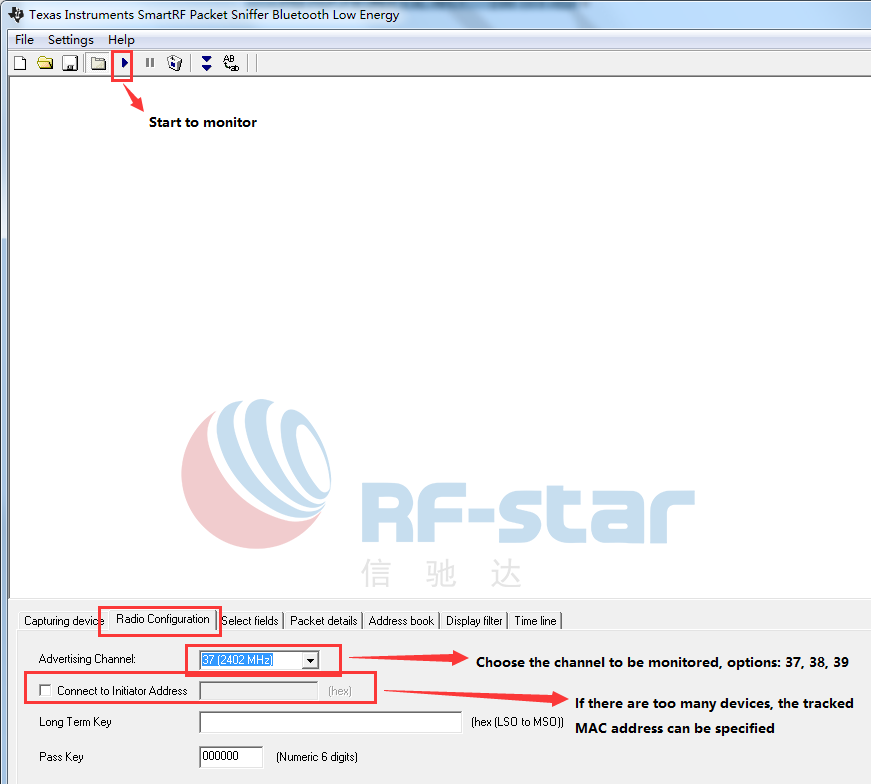Click the Texas Instruments title bar logo

pos(16,14)
